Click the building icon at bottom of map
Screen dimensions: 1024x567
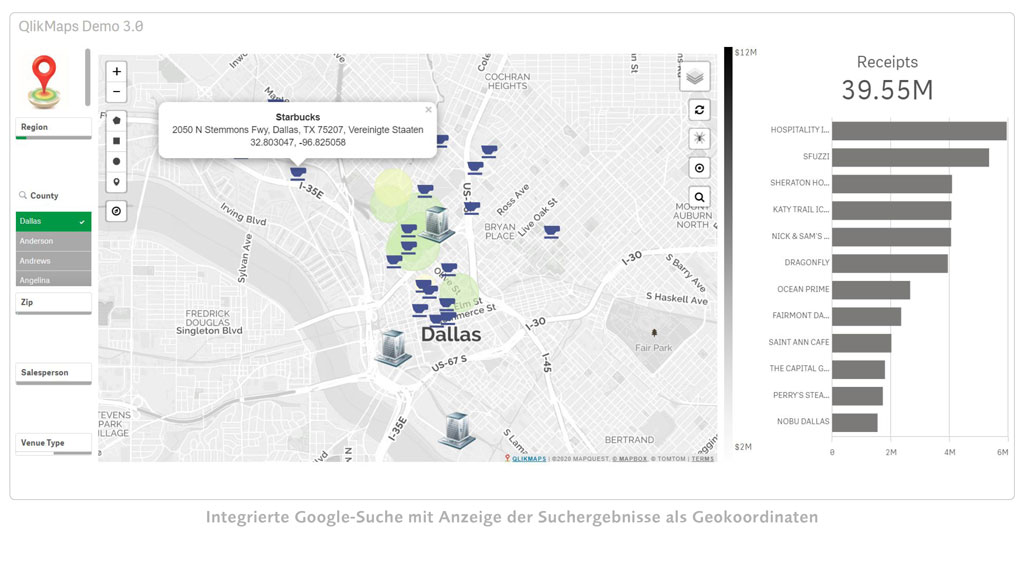tap(456, 429)
